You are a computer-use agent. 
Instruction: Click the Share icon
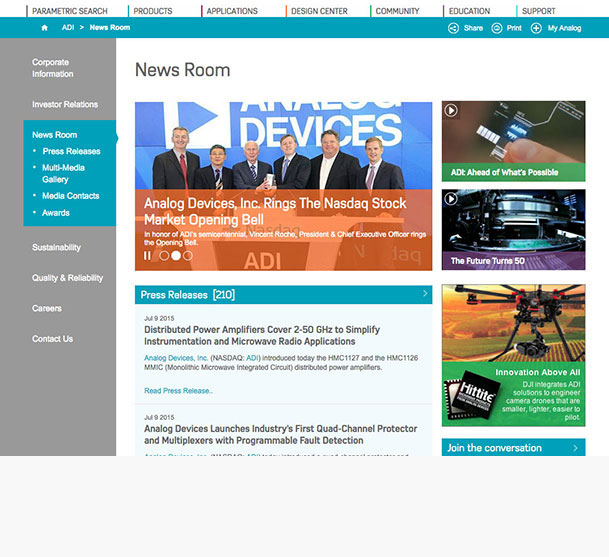tap(453, 28)
